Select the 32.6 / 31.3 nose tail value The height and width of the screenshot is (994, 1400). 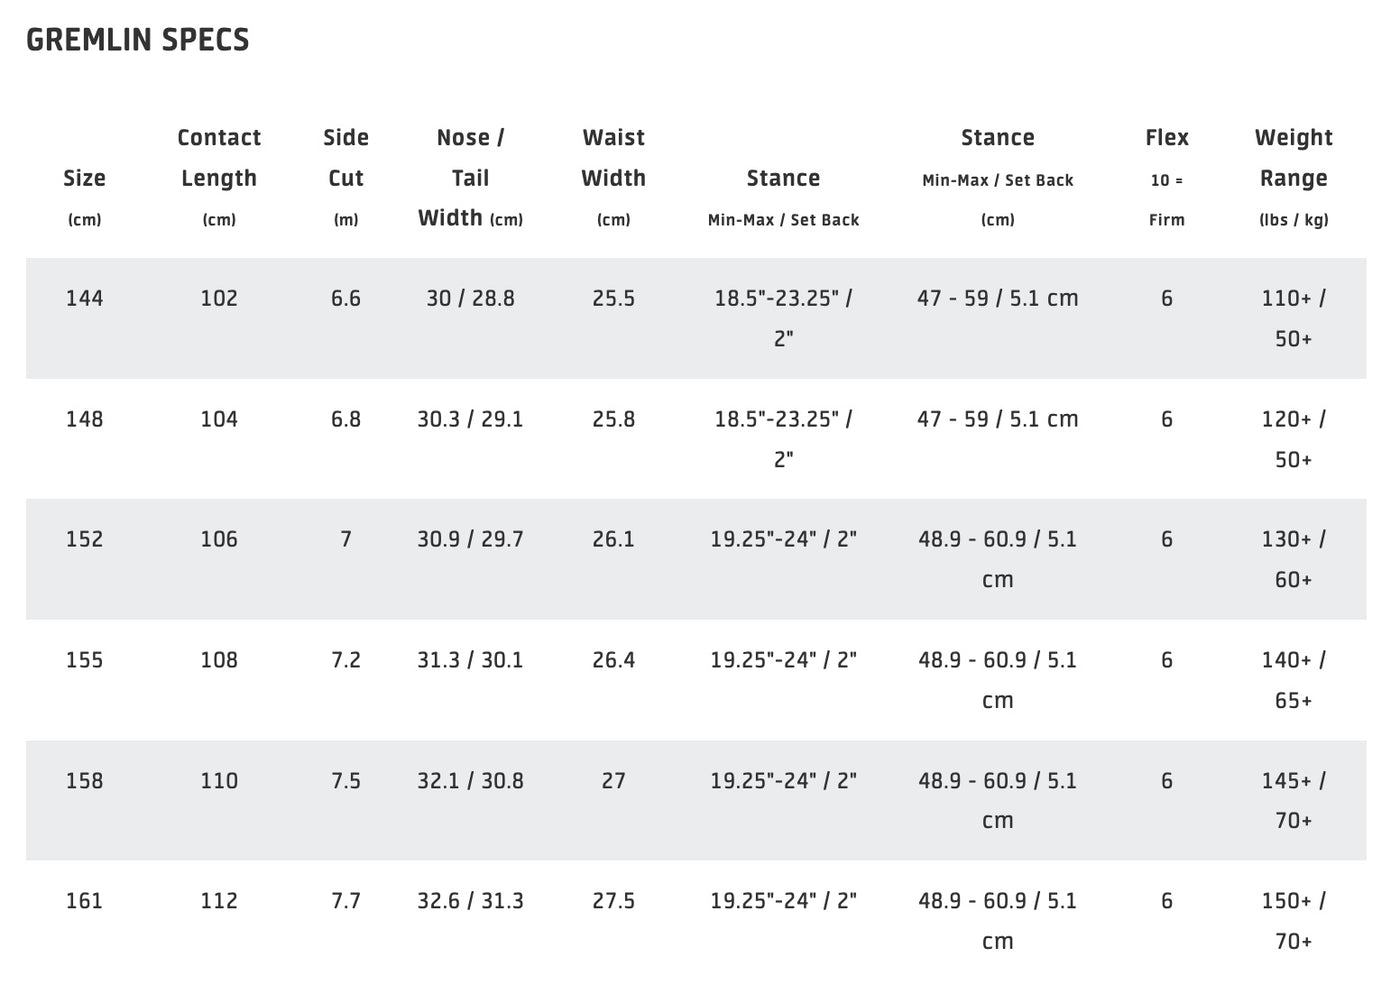tap(470, 901)
